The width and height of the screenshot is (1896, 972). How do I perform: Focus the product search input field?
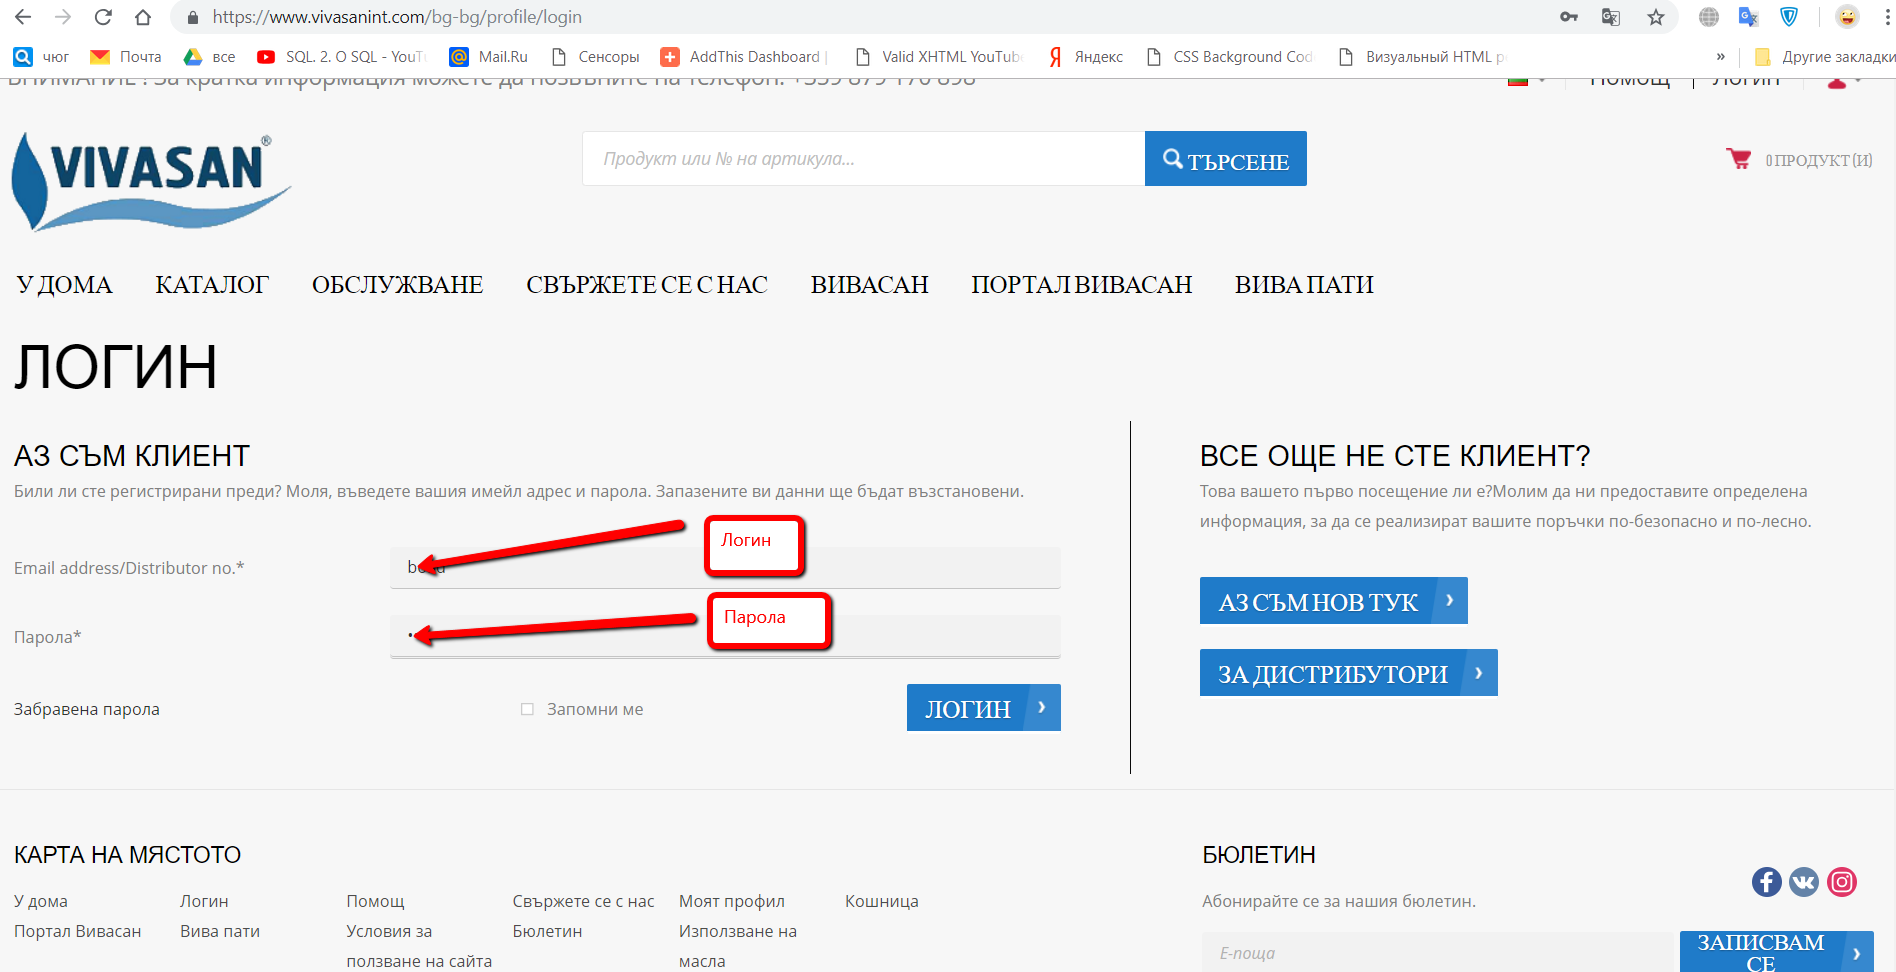tap(864, 159)
